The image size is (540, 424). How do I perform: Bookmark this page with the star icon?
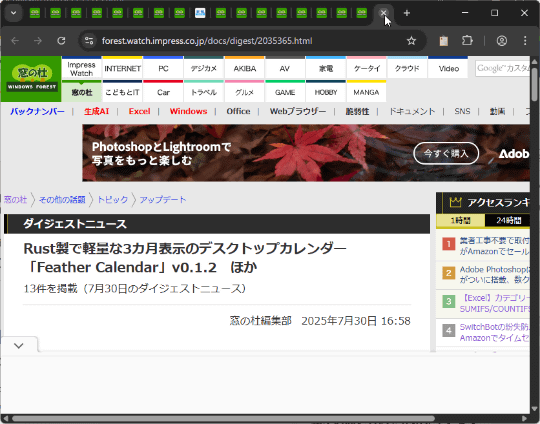point(411,41)
